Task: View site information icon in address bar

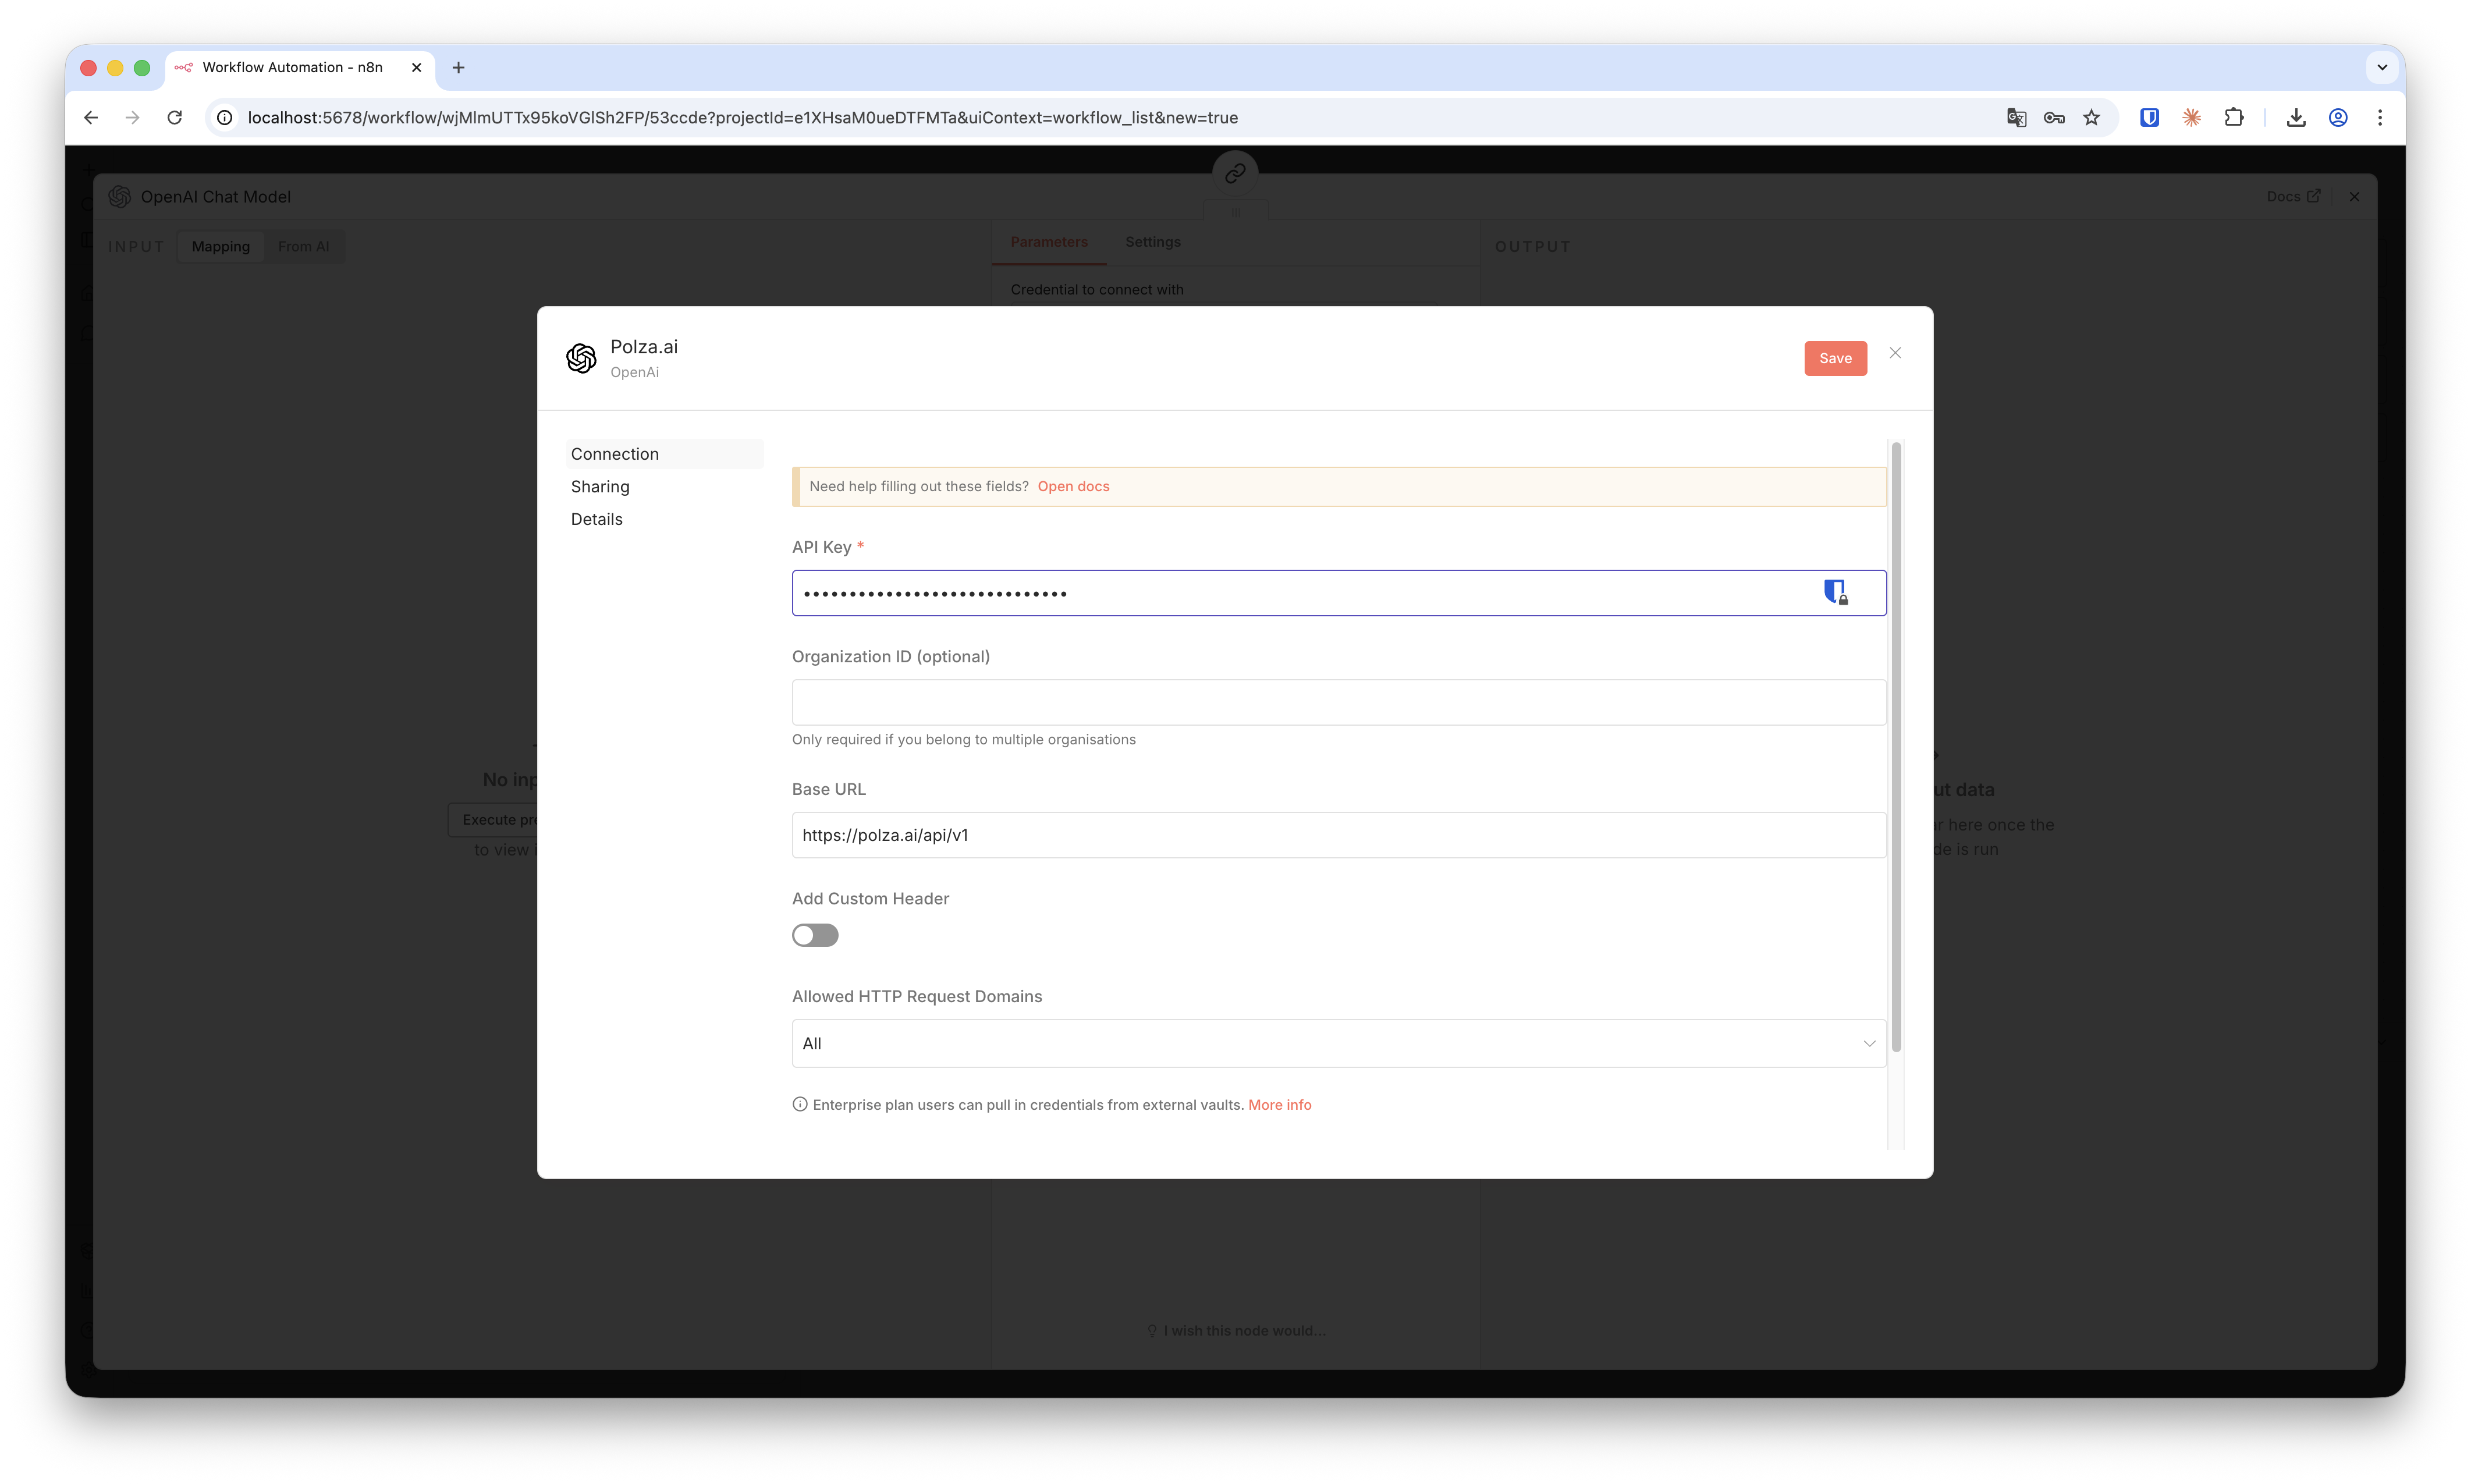Action: click(x=225, y=118)
